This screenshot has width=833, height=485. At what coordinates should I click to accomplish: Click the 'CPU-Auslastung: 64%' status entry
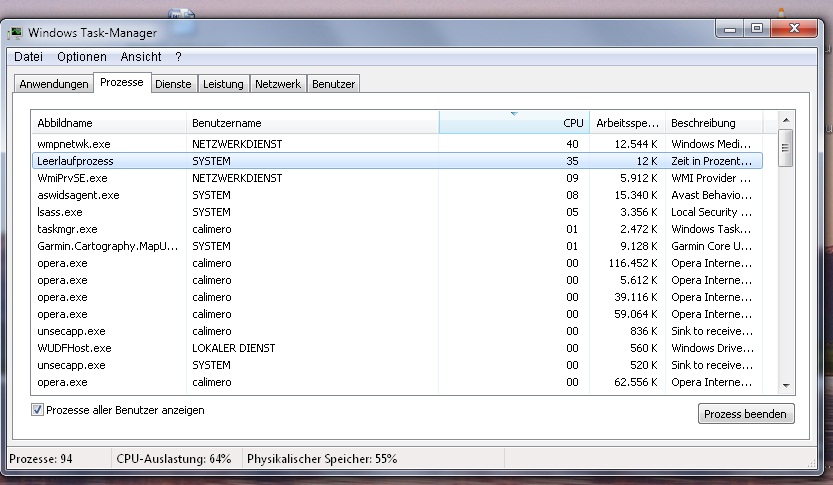click(x=174, y=458)
